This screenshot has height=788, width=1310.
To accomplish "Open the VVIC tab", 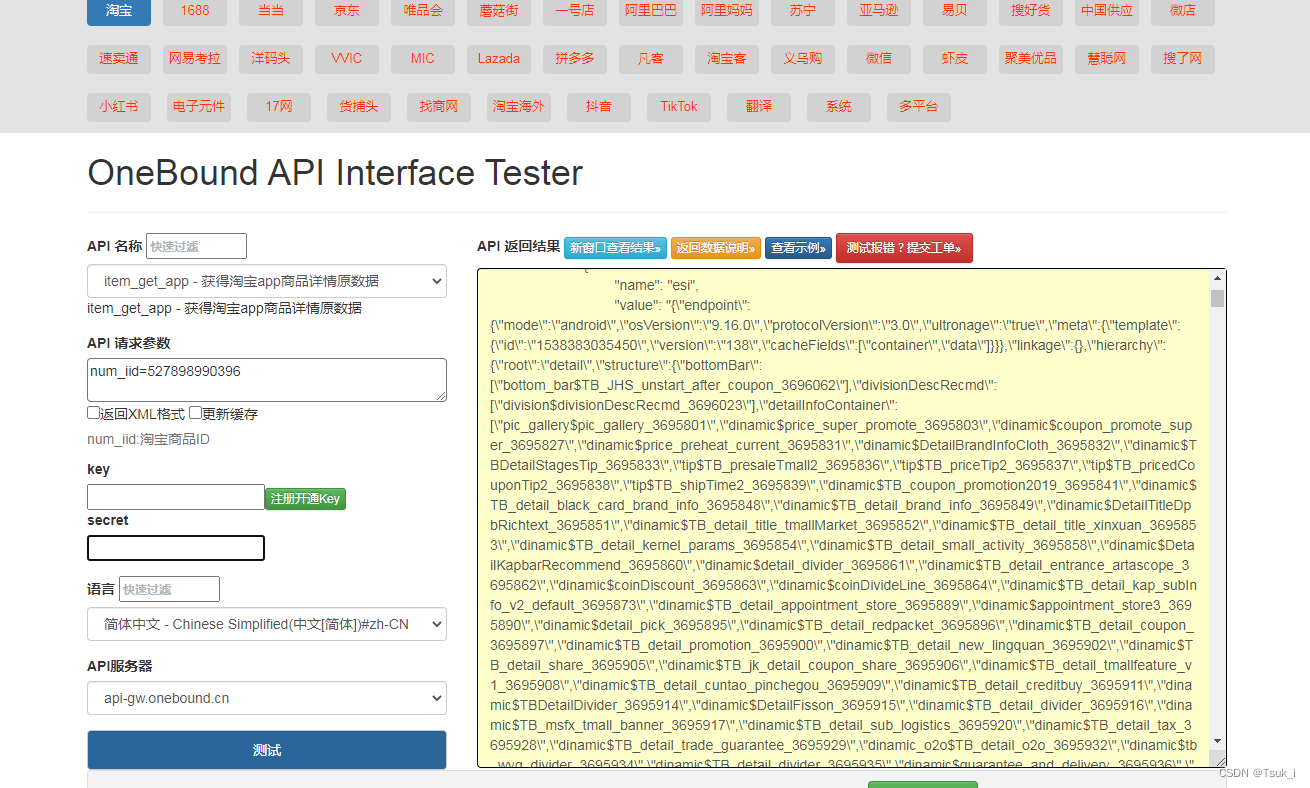I will pyautogui.click(x=347, y=59).
